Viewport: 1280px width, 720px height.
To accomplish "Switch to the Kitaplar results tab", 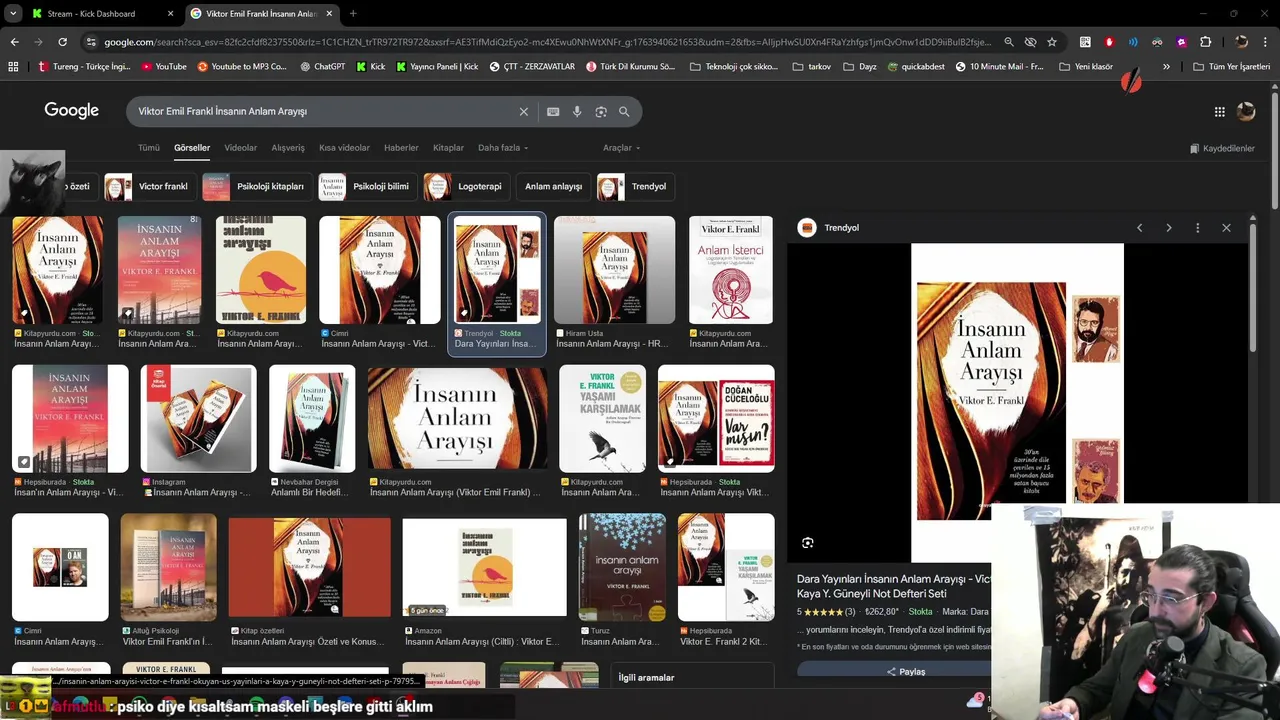I will pos(448,148).
